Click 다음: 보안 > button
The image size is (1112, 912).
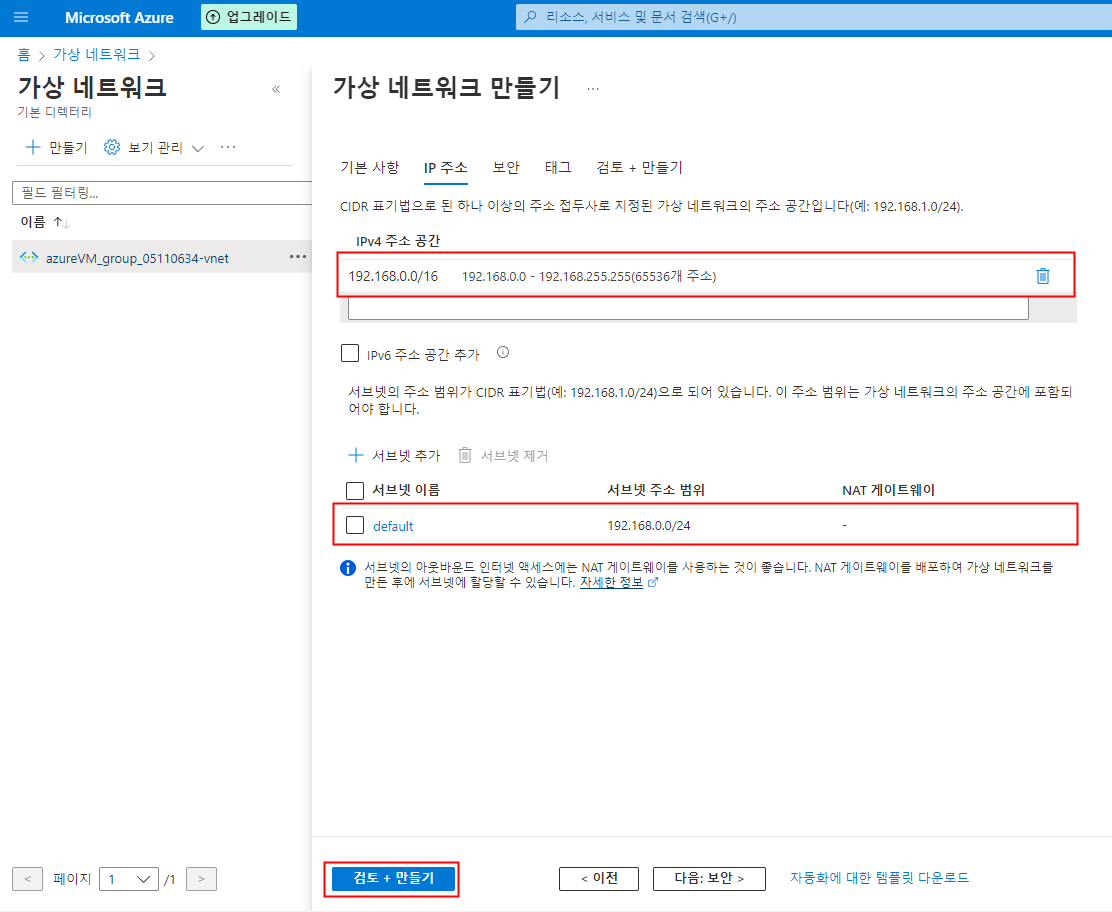point(709,878)
